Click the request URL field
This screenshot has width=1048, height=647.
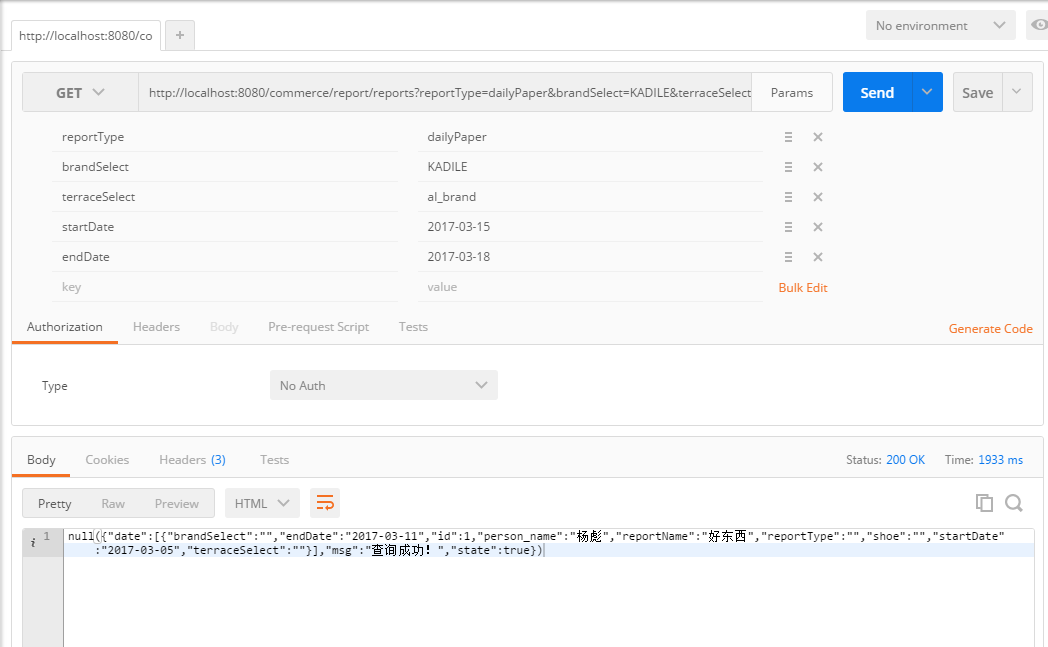coord(445,92)
